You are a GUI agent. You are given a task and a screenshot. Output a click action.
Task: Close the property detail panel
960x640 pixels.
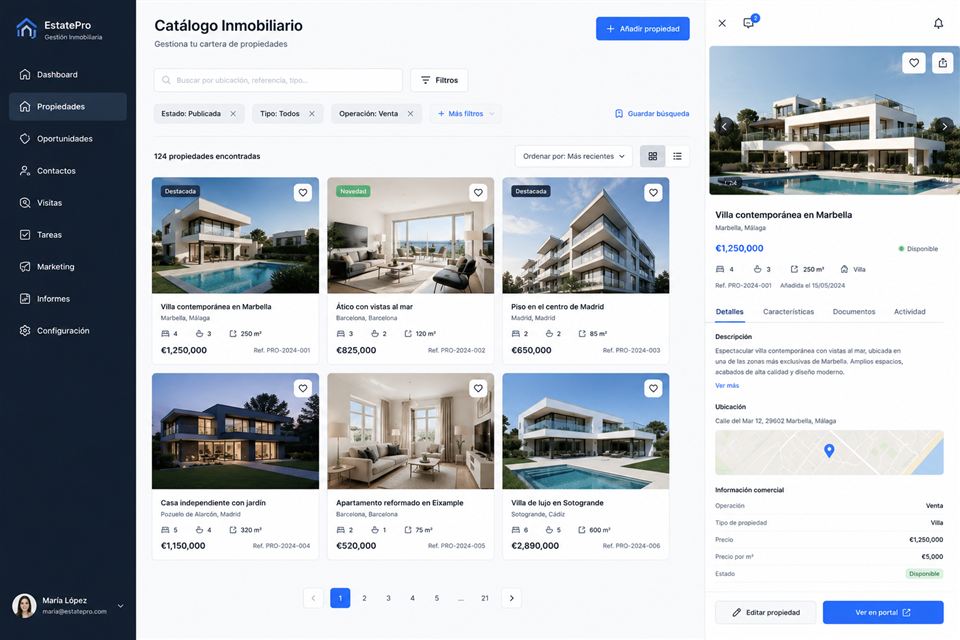[x=722, y=23]
